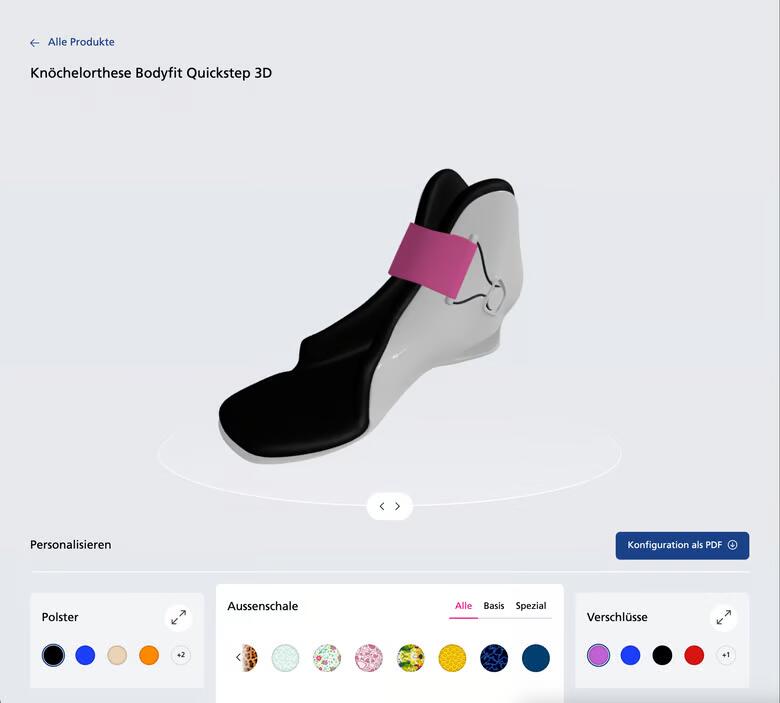
Task: Pick the sunflower Aussenschale pattern
Action: point(411,657)
